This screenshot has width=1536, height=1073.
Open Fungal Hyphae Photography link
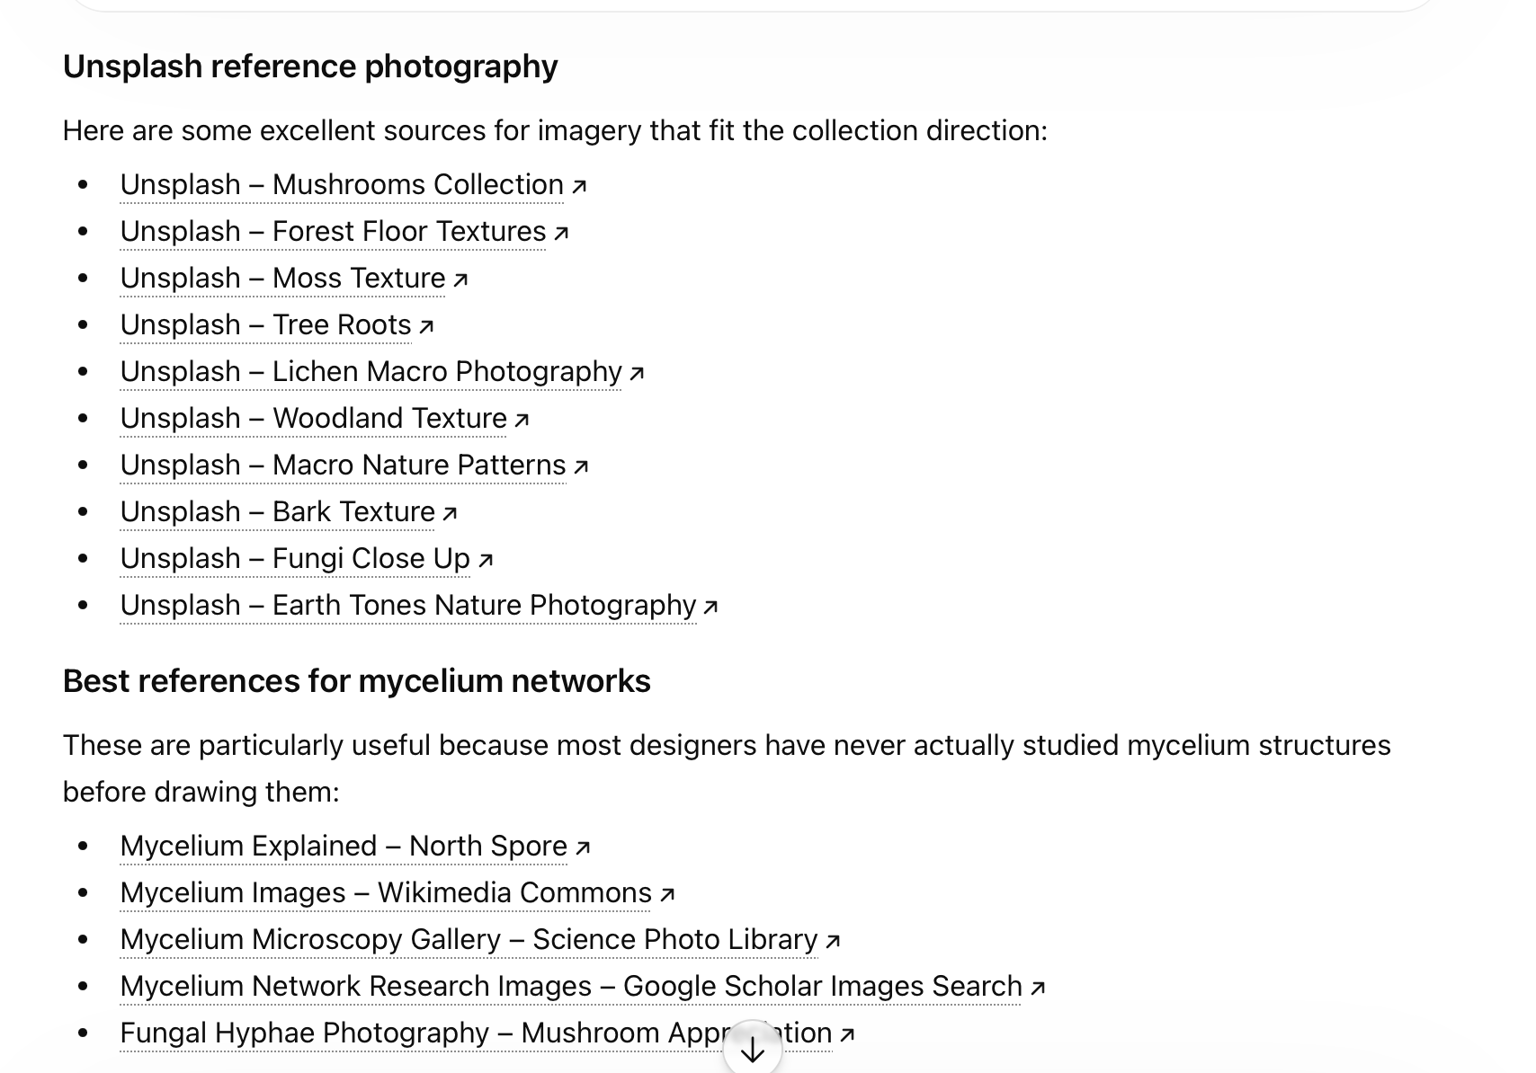coord(304,1033)
